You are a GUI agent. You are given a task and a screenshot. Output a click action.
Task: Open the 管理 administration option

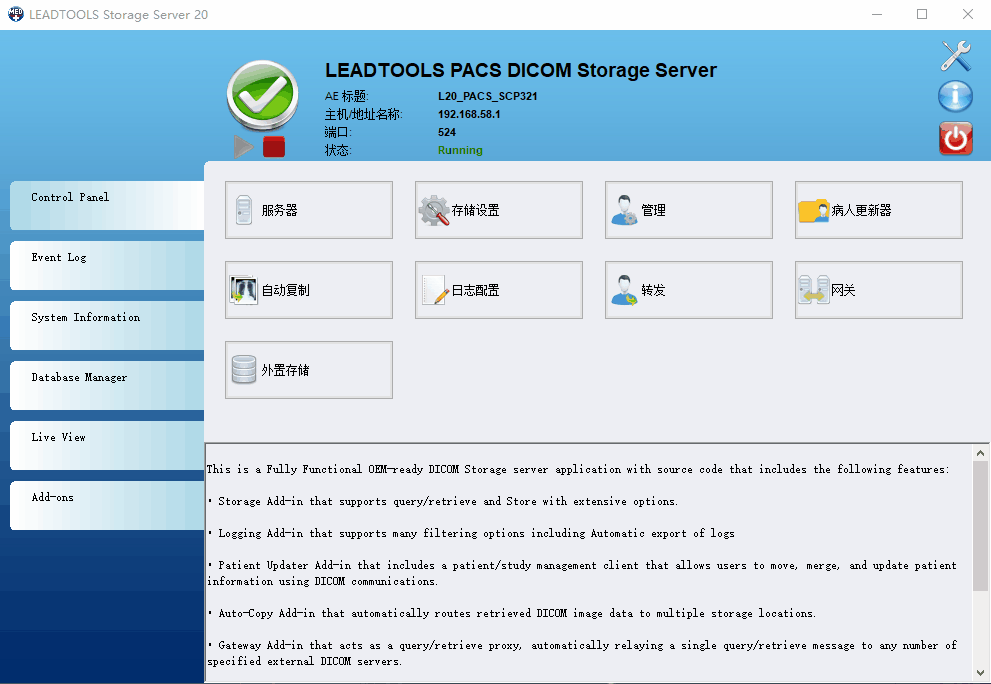pos(688,210)
